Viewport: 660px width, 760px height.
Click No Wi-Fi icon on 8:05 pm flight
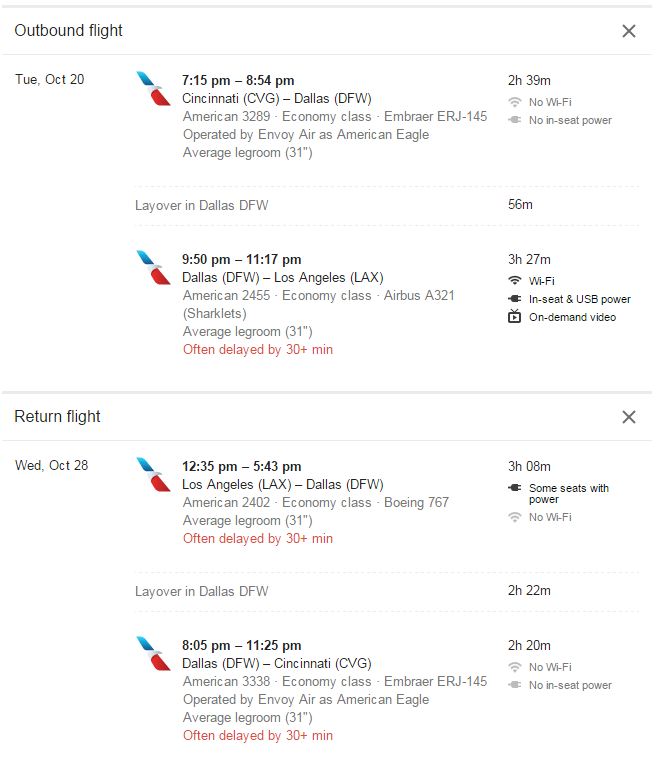click(x=515, y=667)
